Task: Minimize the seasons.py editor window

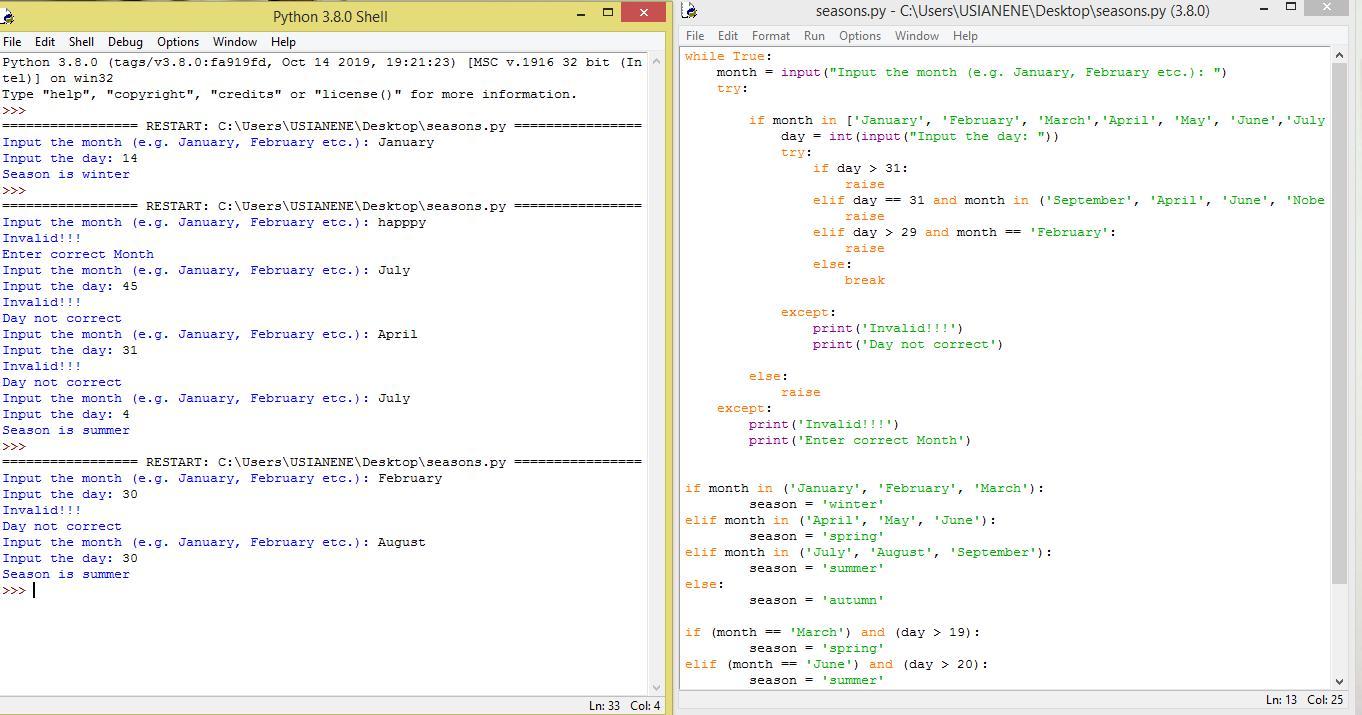Action: 1264,8
